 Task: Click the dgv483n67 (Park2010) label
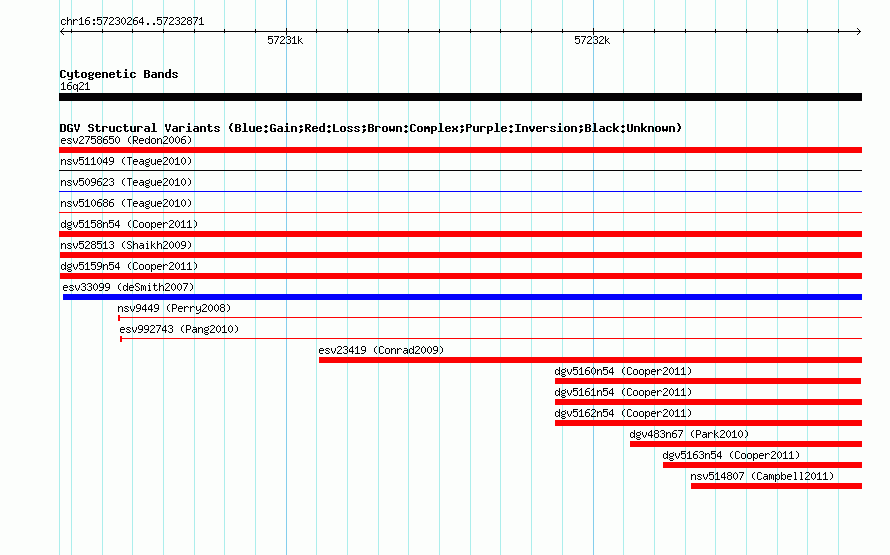pos(689,434)
